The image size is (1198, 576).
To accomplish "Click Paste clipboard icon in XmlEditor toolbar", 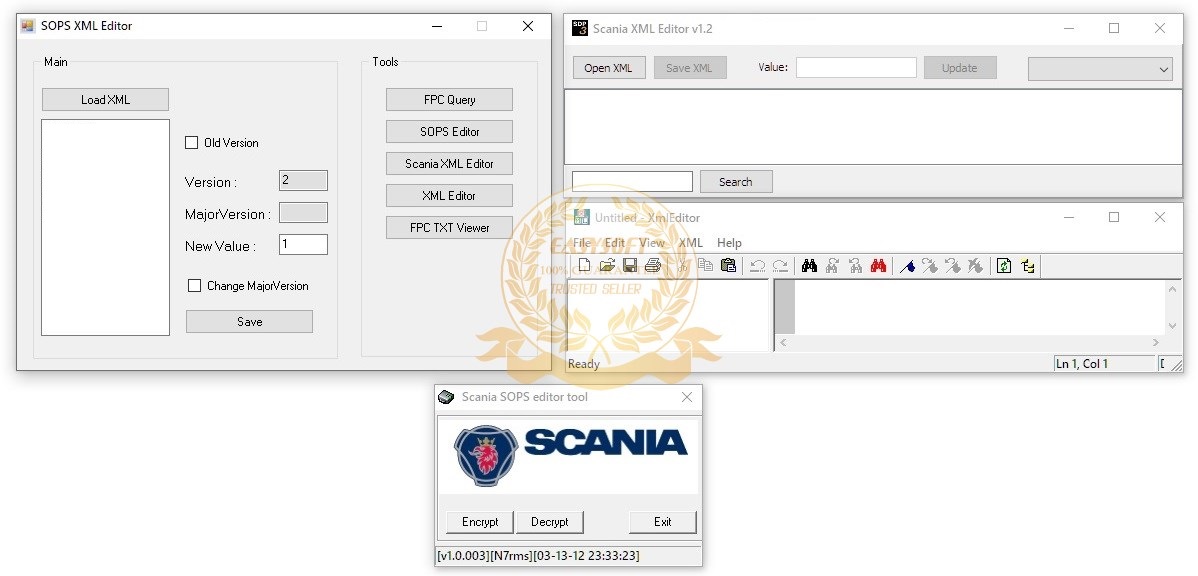I will click(x=728, y=266).
